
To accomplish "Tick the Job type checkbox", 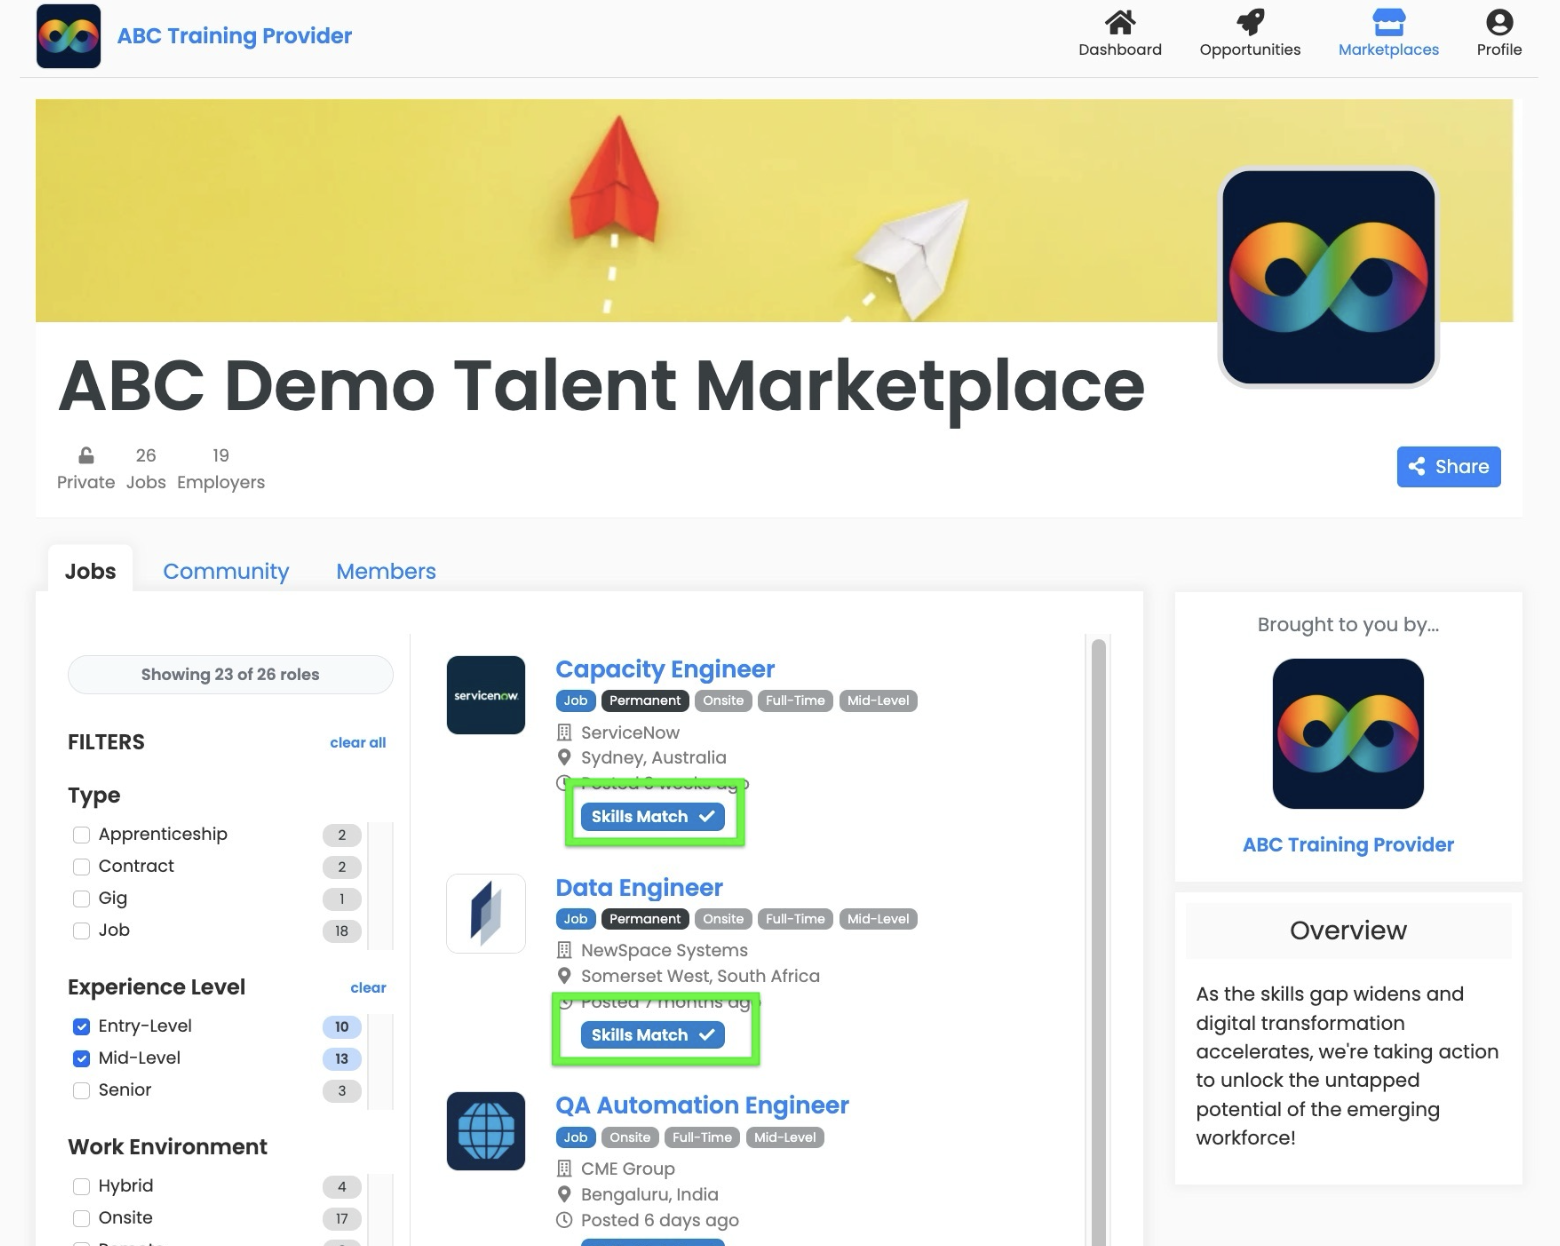I will point(82,930).
